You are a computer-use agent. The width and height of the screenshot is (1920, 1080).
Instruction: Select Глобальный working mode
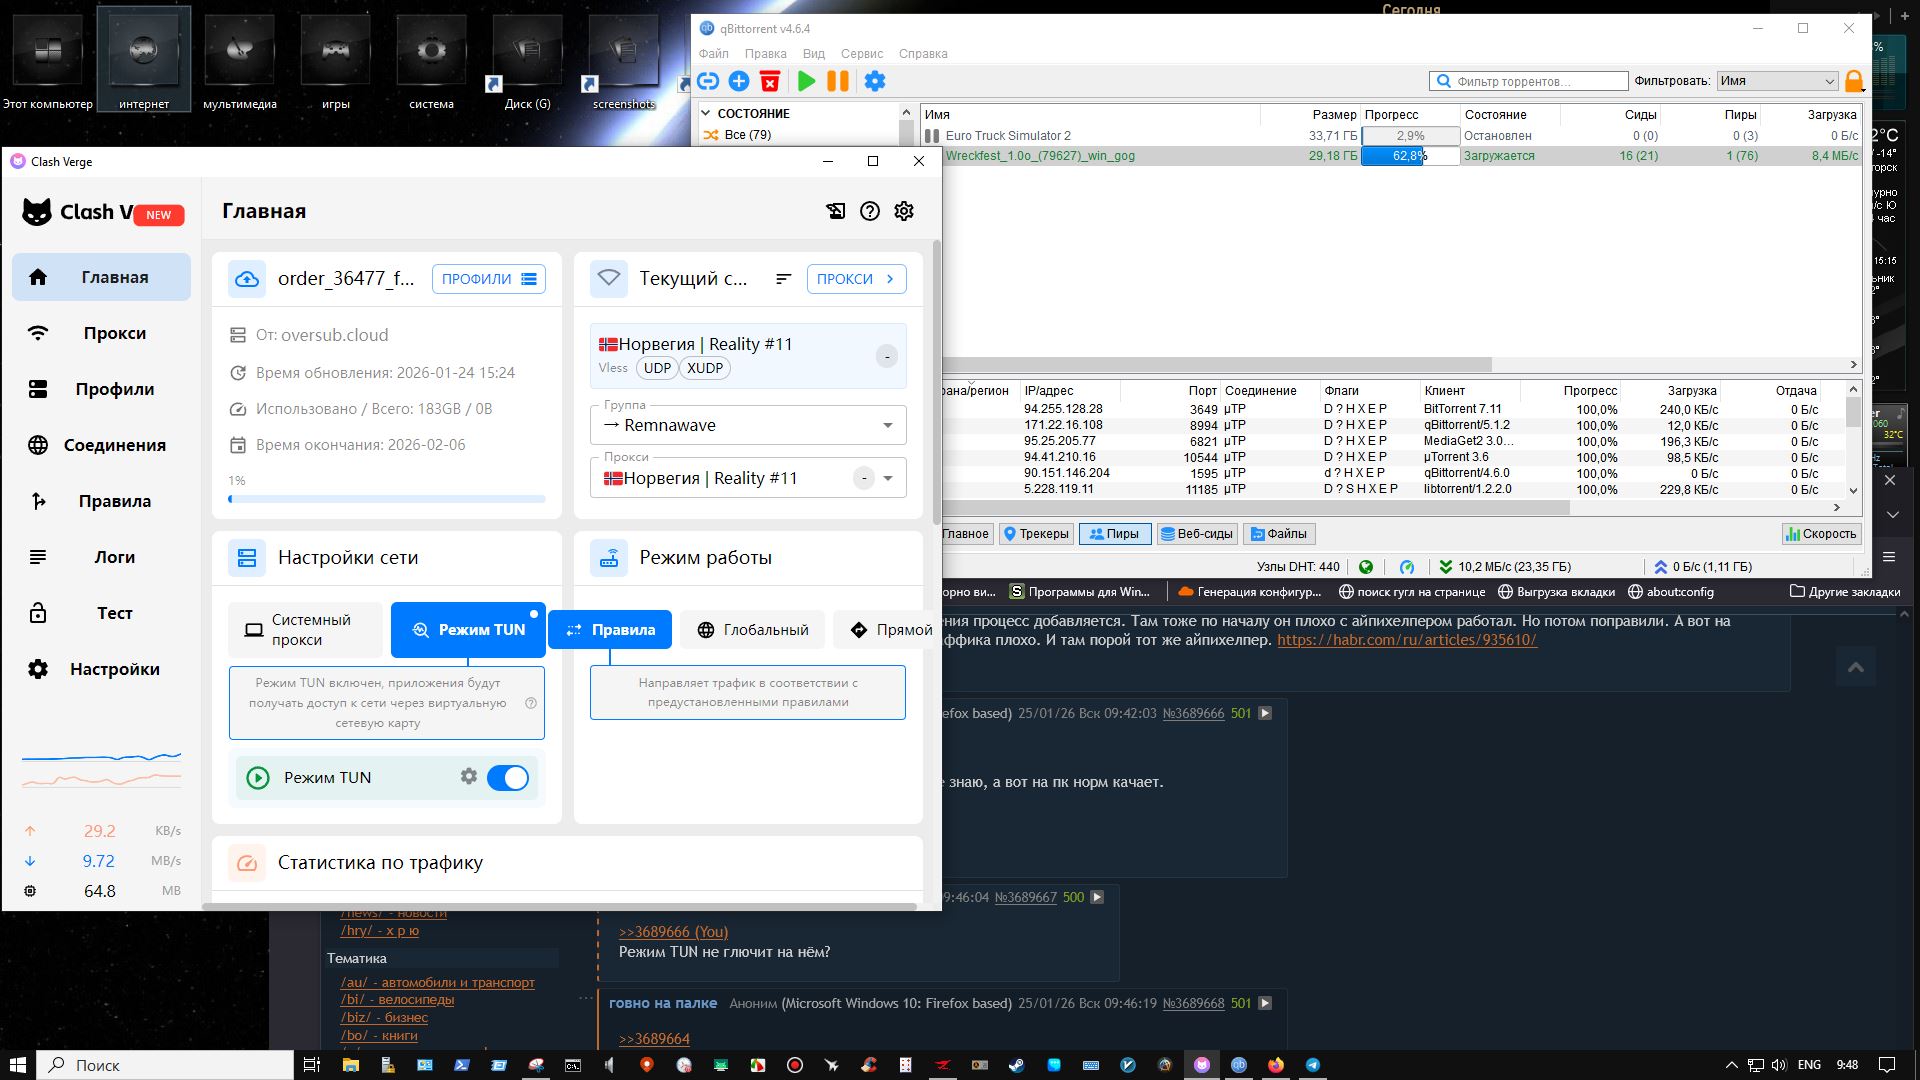pos(753,630)
